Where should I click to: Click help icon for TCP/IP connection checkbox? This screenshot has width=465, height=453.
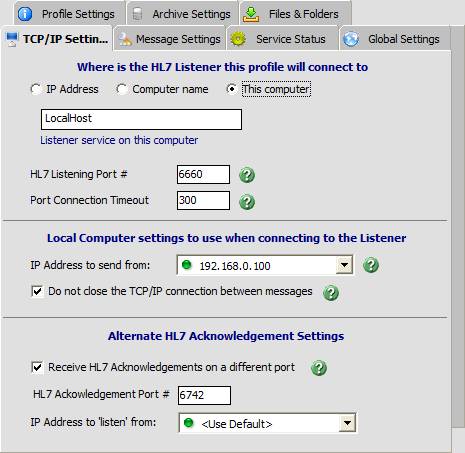[x=331, y=293]
